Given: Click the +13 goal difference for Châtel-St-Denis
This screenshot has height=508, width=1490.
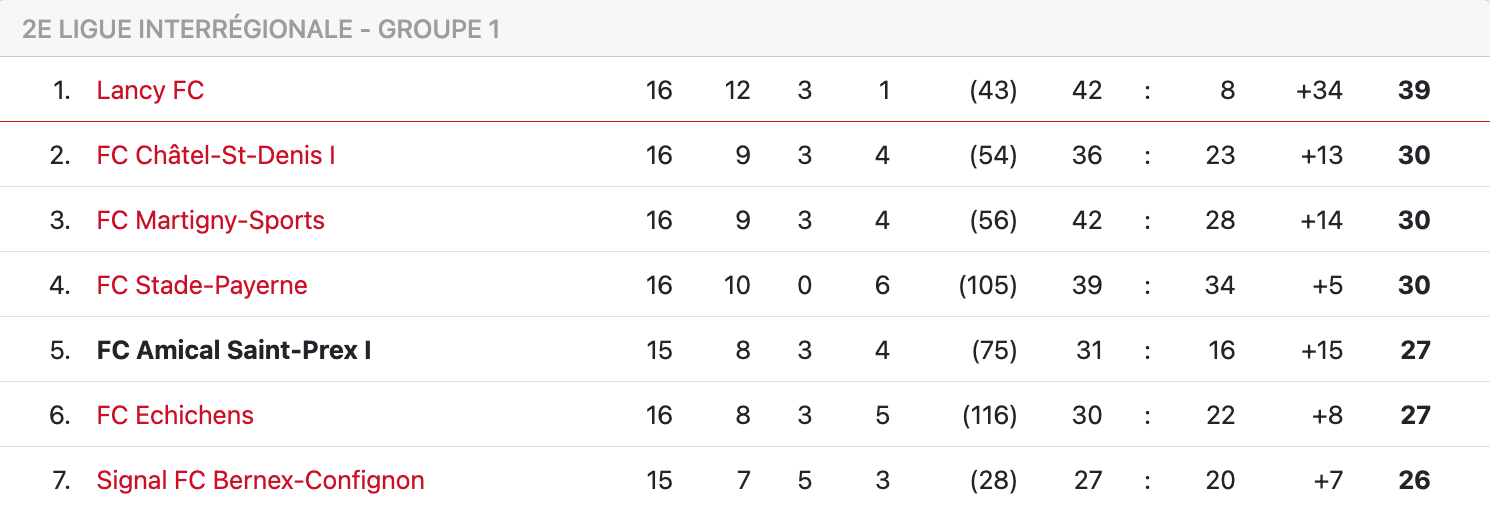Looking at the screenshot, I should pyautogui.click(x=1319, y=155).
